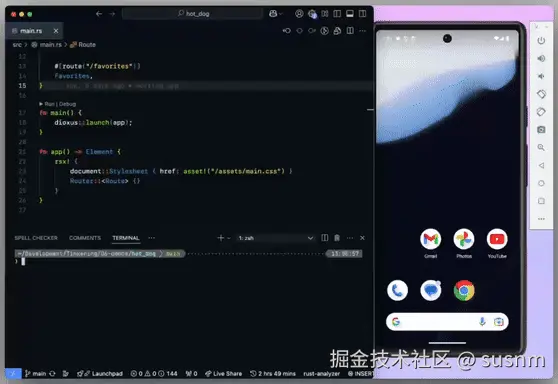Take screenshot with emulator camera icon
This screenshot has height=384, width=558.
(x=541, y=130)
